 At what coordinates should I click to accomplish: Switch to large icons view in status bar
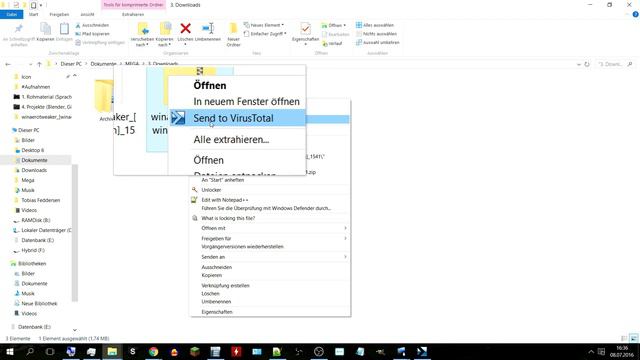pyautogui.click(x=633, y=338)
